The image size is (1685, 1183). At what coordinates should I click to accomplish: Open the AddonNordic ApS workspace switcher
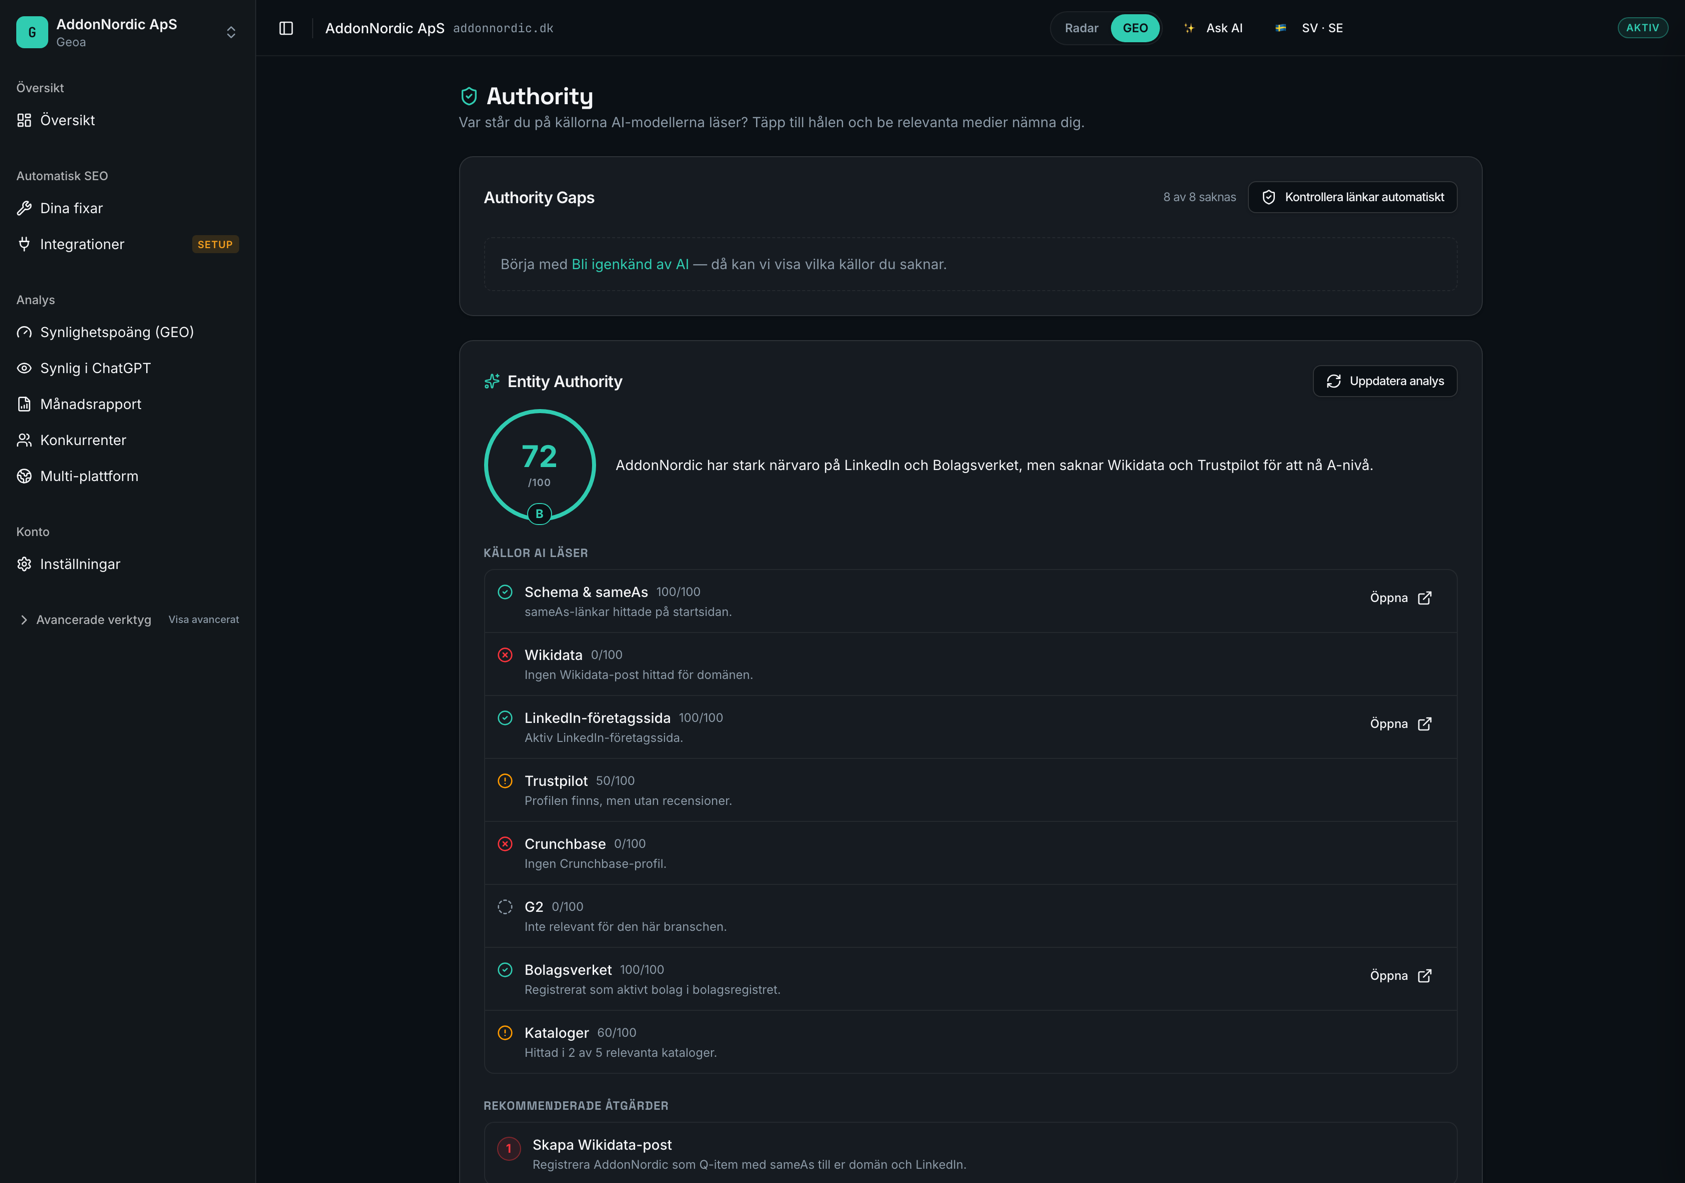click(x=127, y=32)
